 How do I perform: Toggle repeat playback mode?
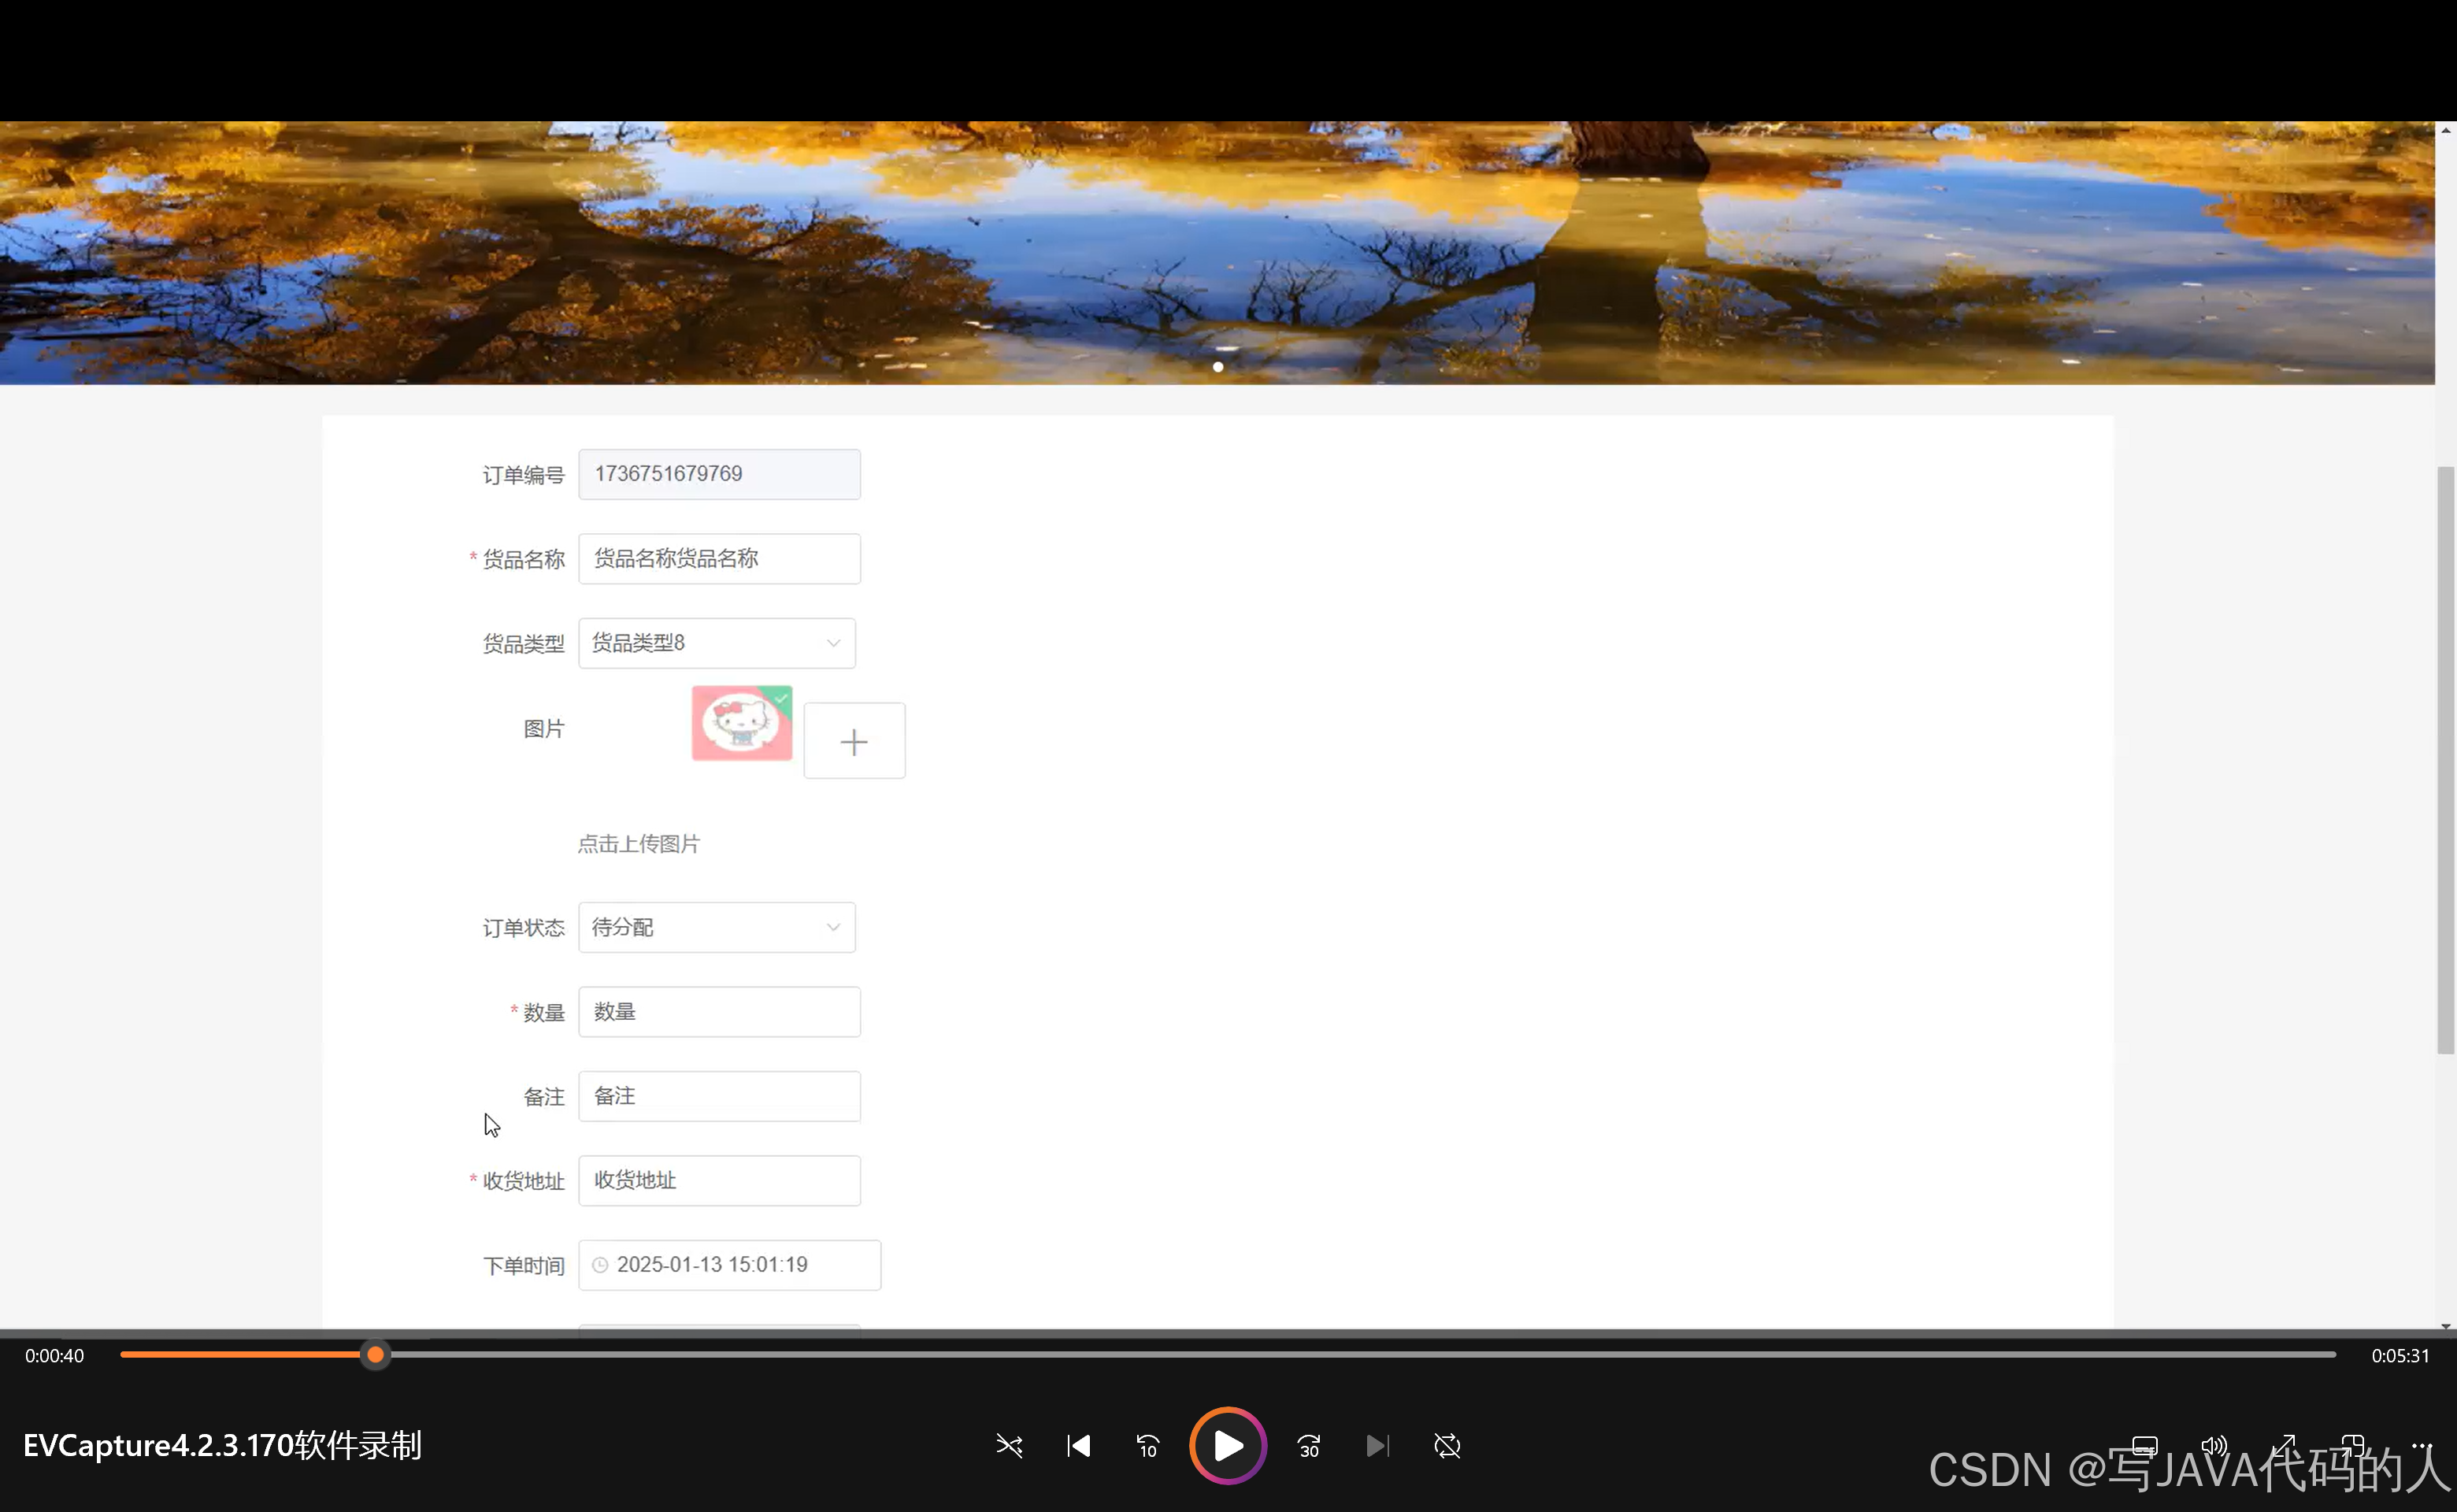click(1447, 1446)
